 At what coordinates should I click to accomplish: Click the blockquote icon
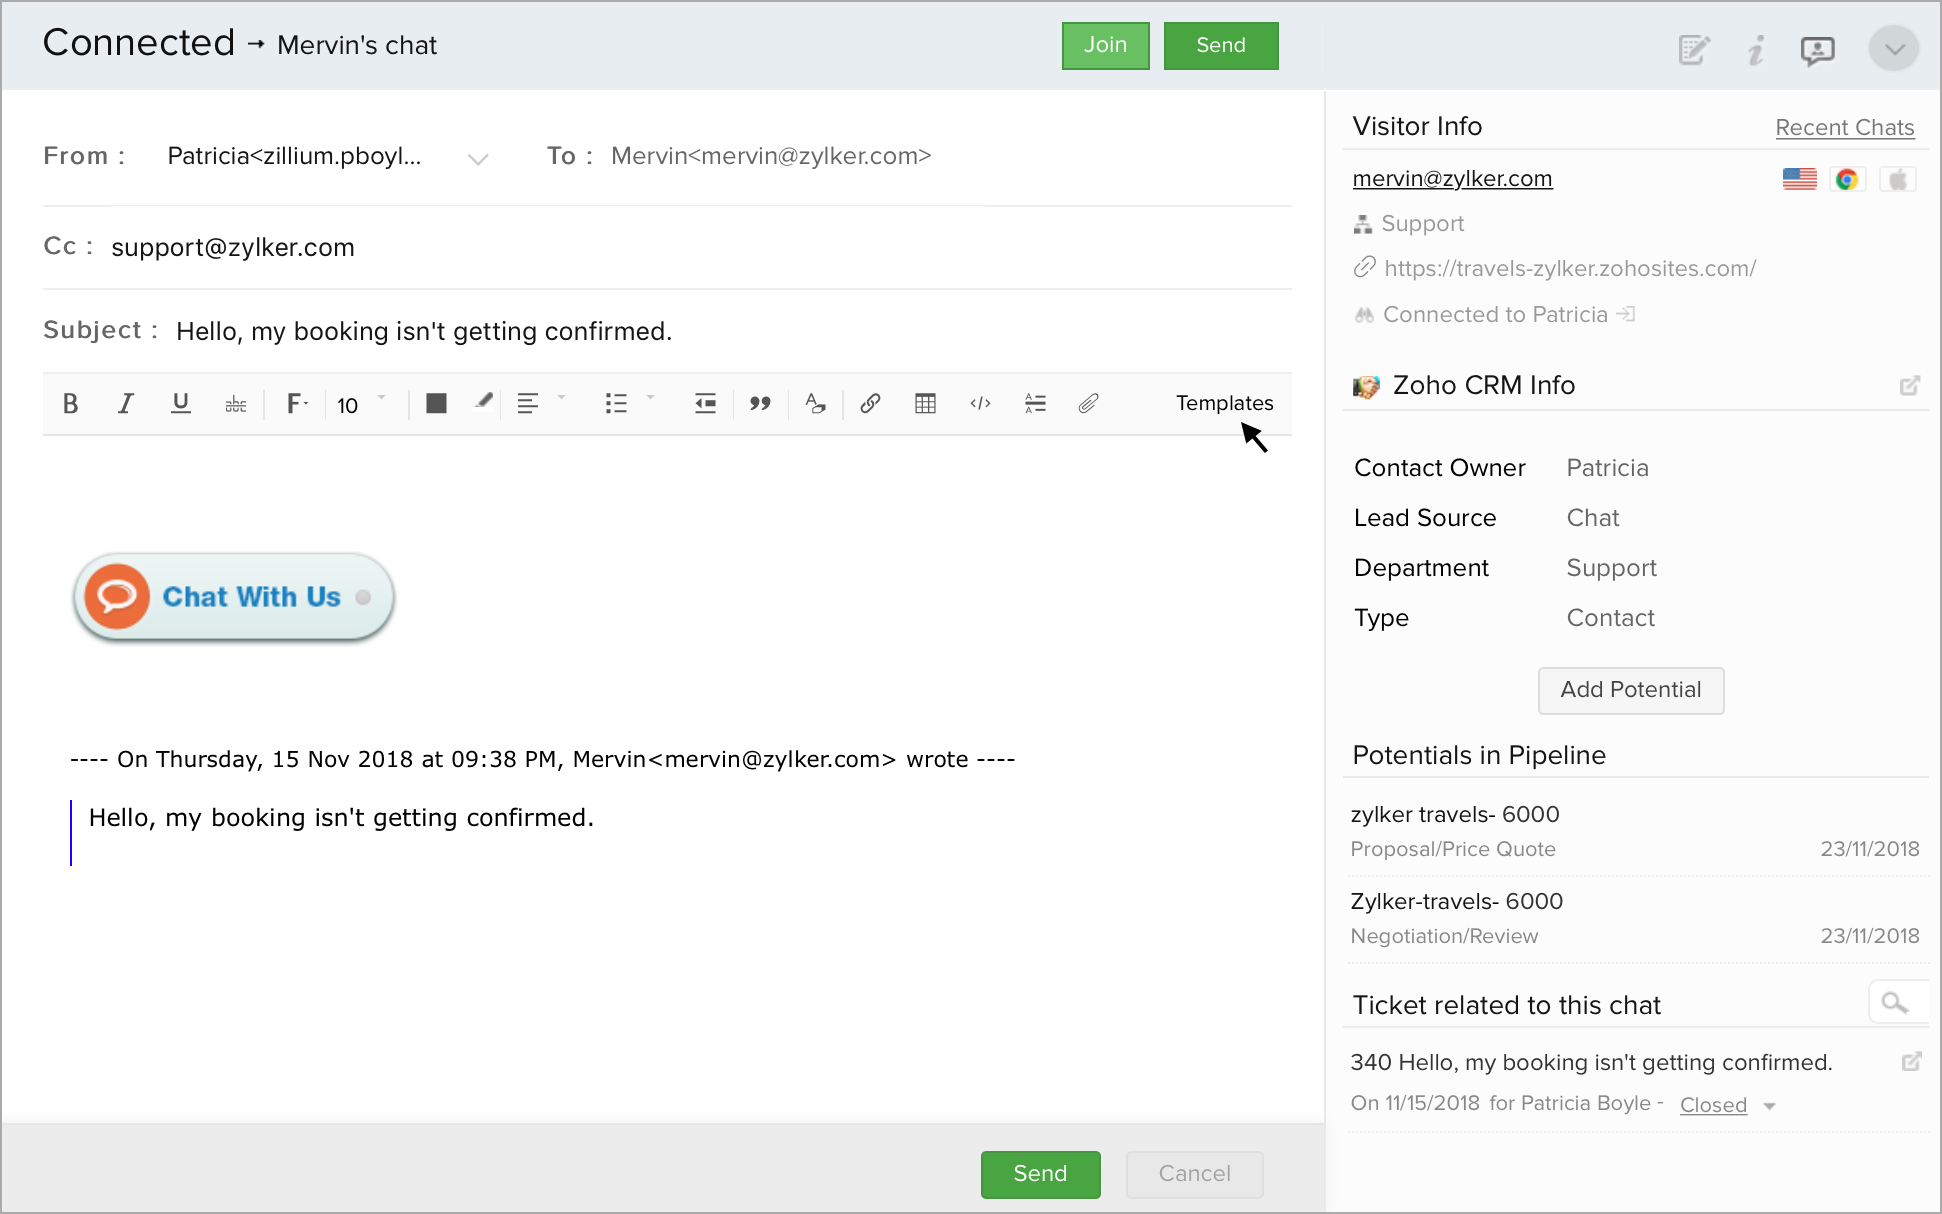click(760, 403)
